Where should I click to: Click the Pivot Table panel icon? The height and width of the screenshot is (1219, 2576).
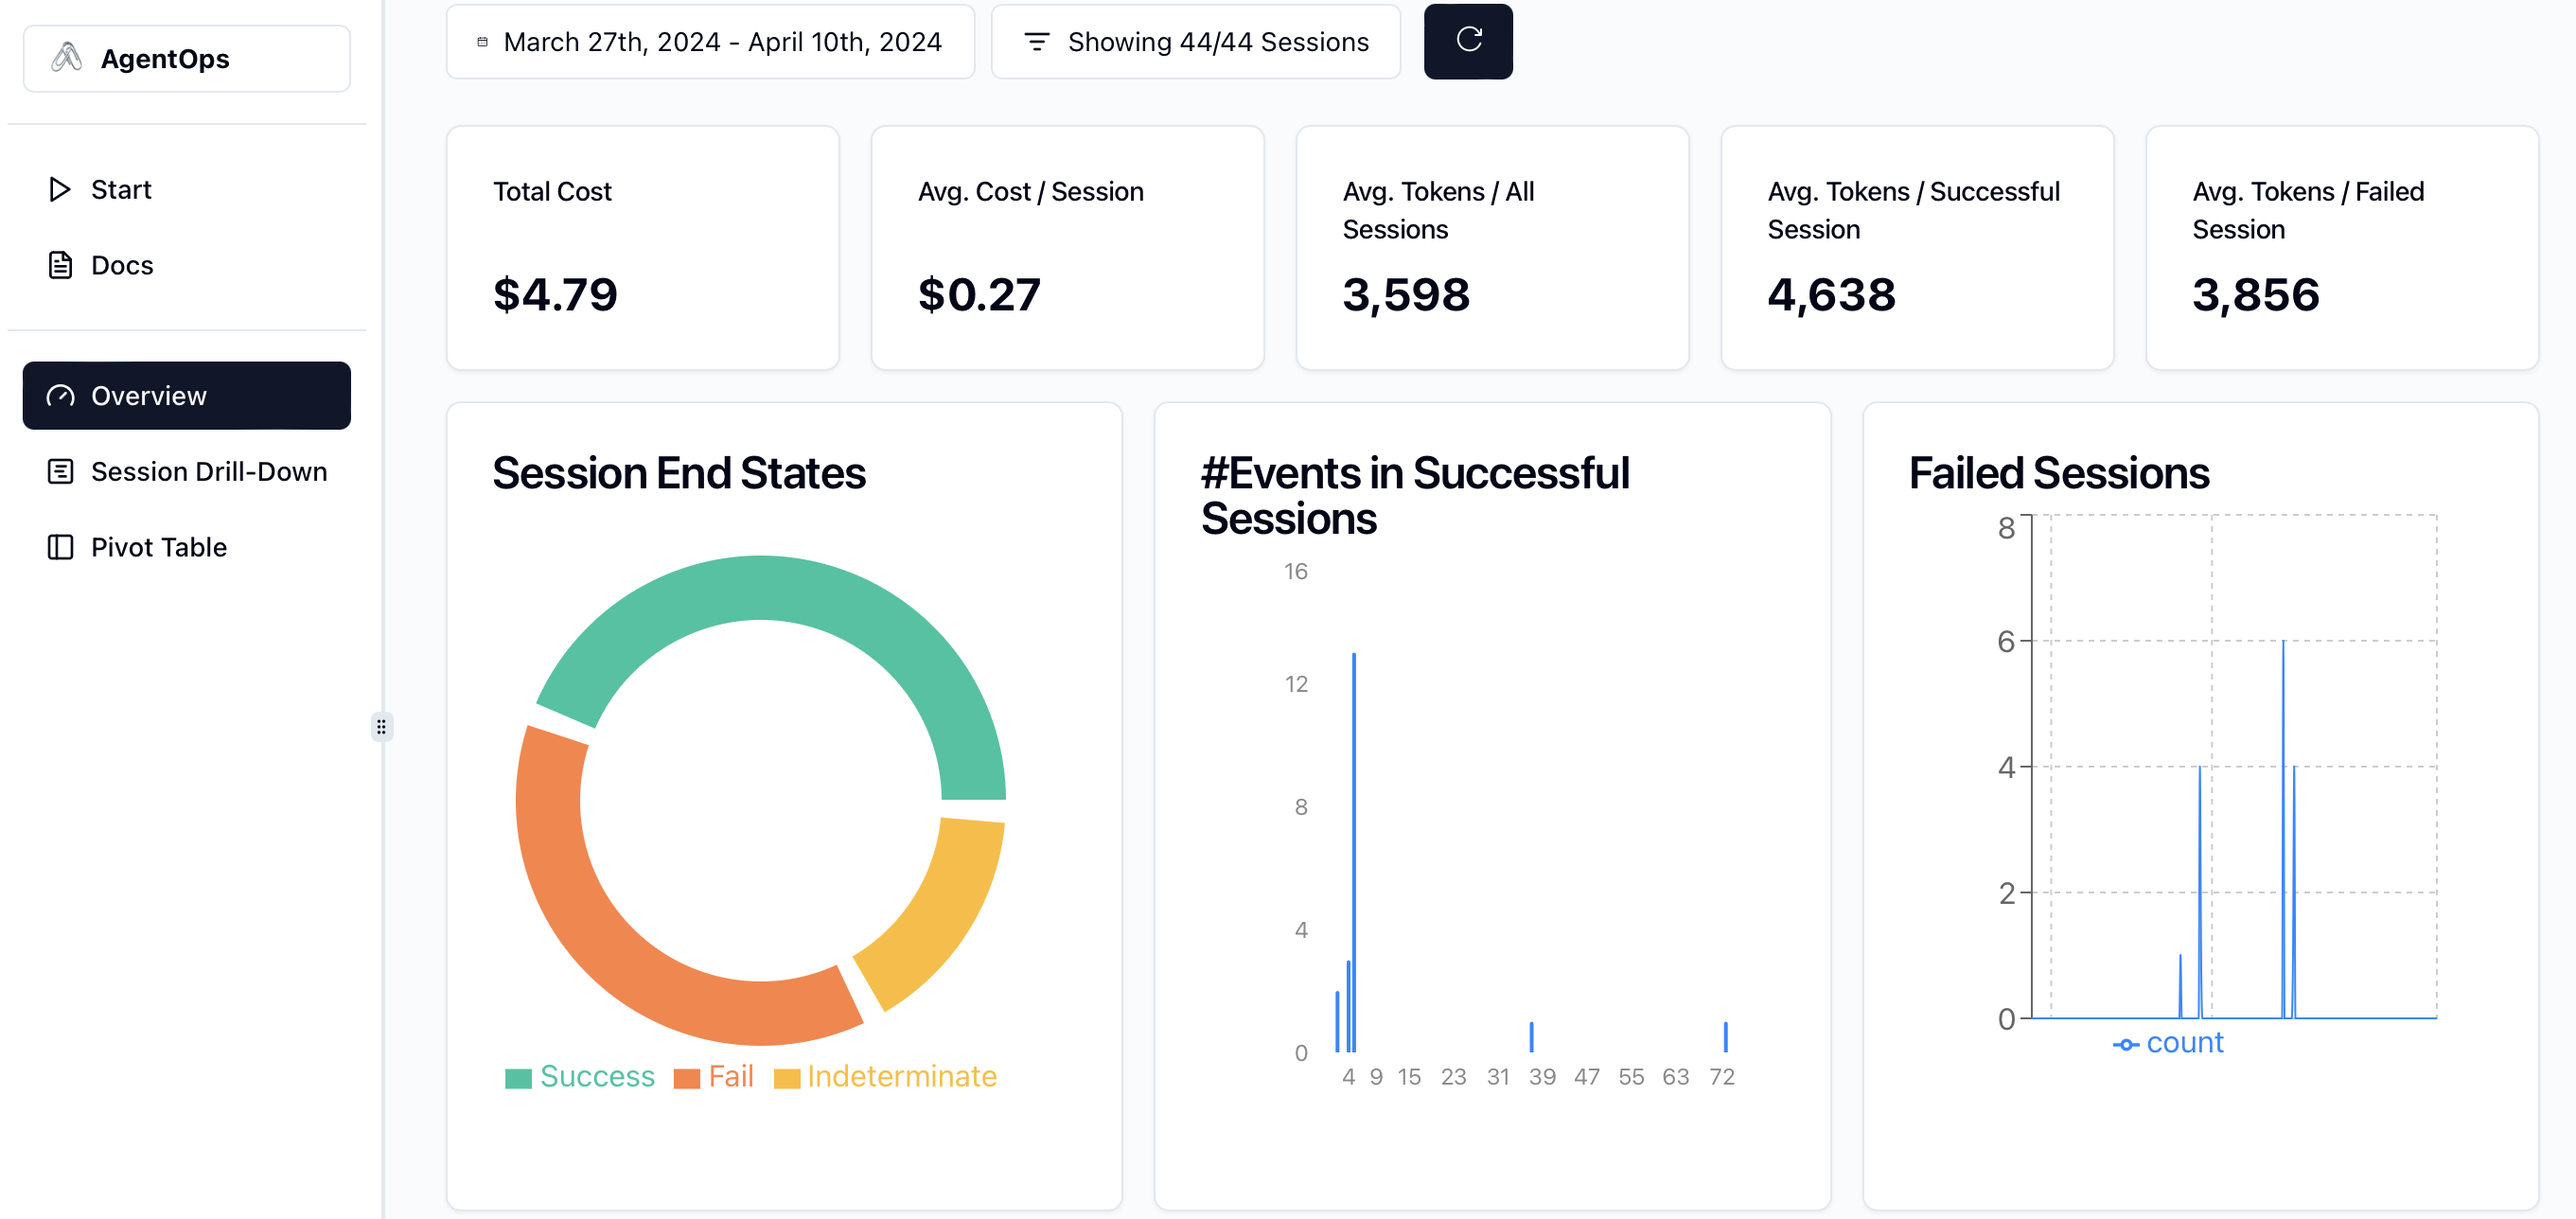click(x=60, y=547)
